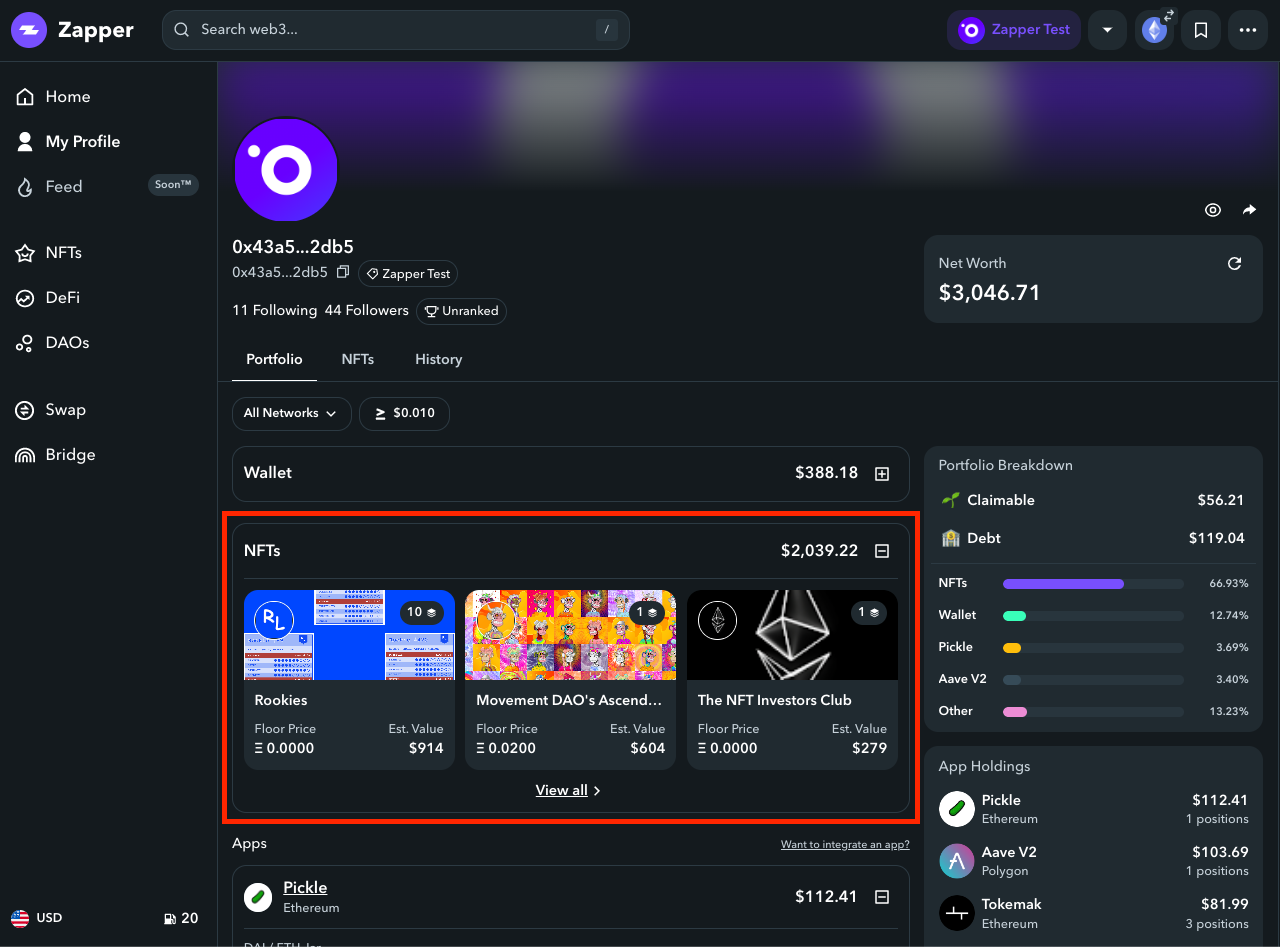The height and width of the screenshot is (947, 1280).
Task: Share profile using arrow icon
Action: (1249, 210)
